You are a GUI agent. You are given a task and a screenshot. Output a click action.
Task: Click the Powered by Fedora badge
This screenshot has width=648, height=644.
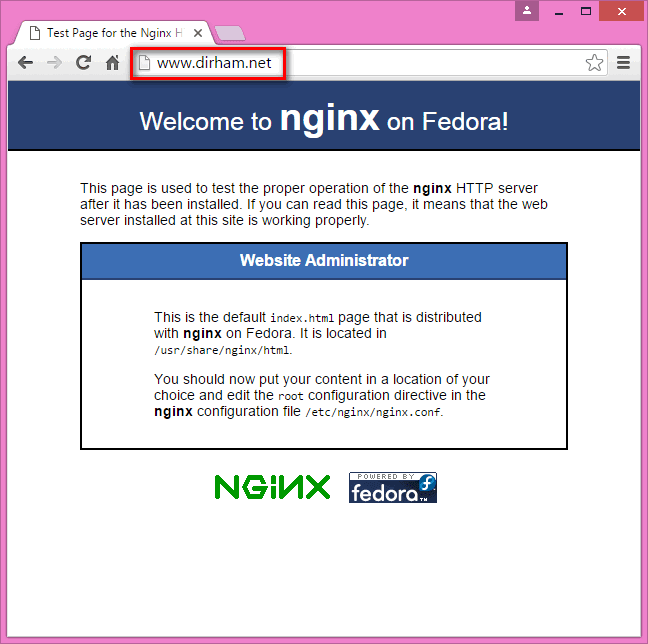click(x=393, y=488)
